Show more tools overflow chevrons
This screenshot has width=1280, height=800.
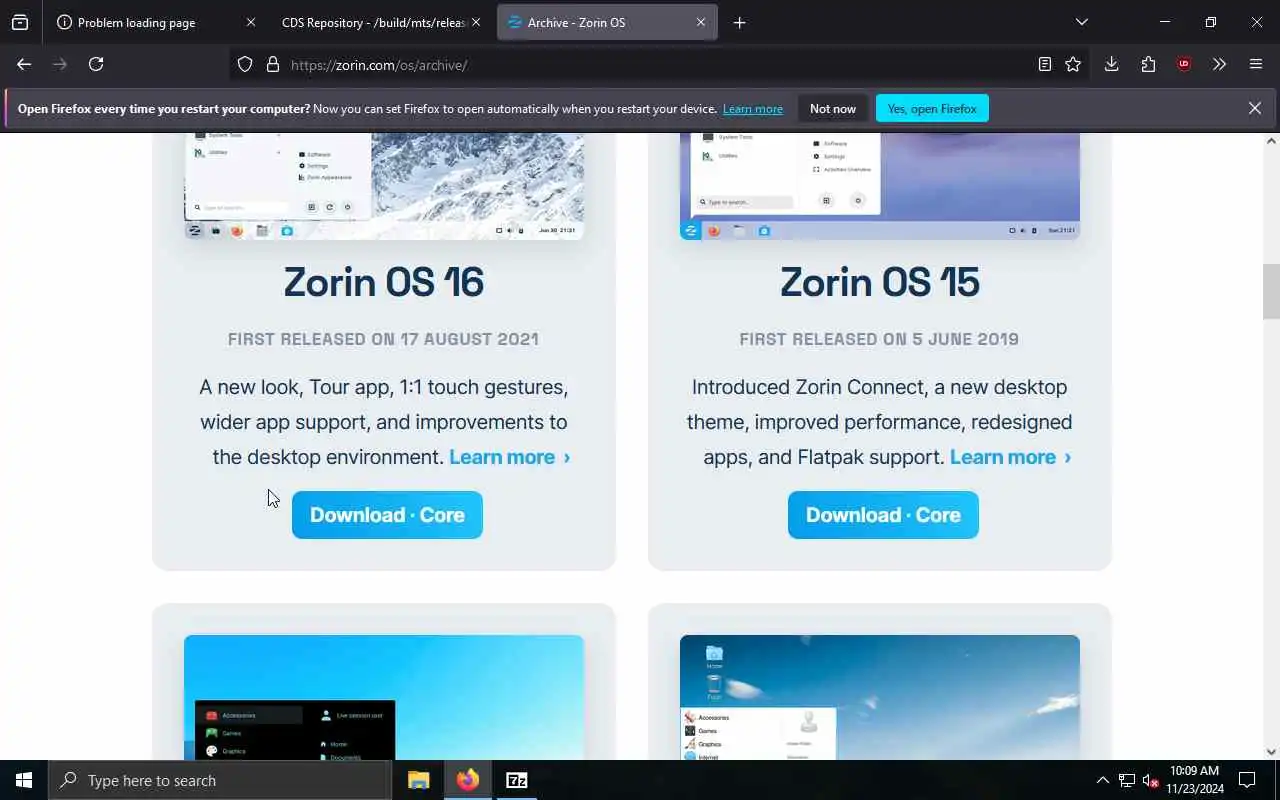(x=1219, y=64)
